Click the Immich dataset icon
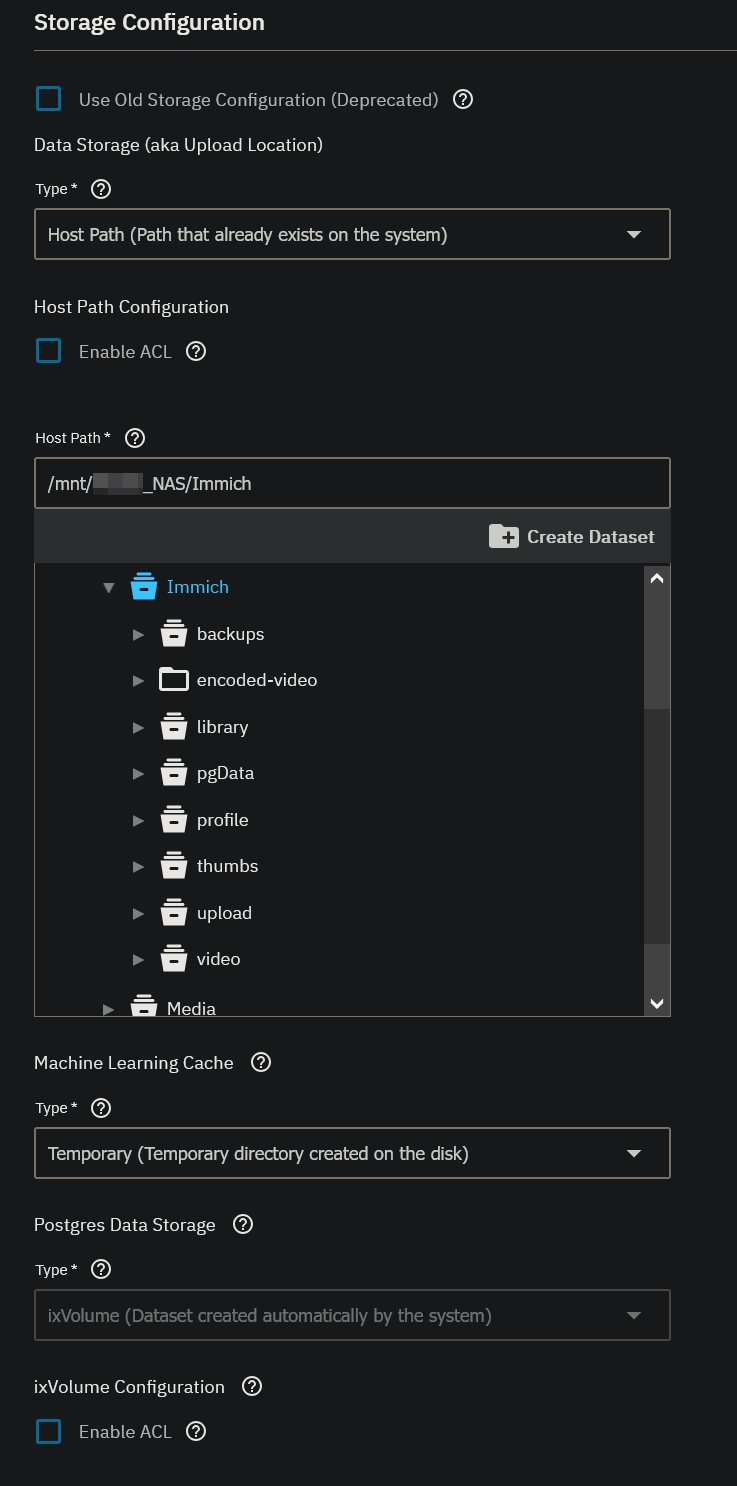This screenshot has height=1486, width=737. (x=144, y=587)
